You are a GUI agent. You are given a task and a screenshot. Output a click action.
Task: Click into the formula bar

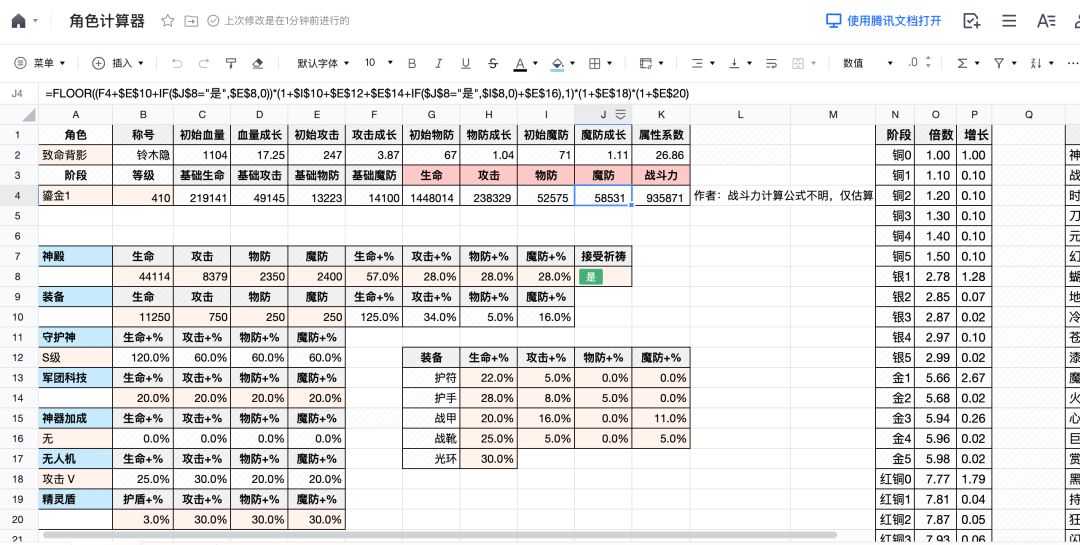pos(558,93)
